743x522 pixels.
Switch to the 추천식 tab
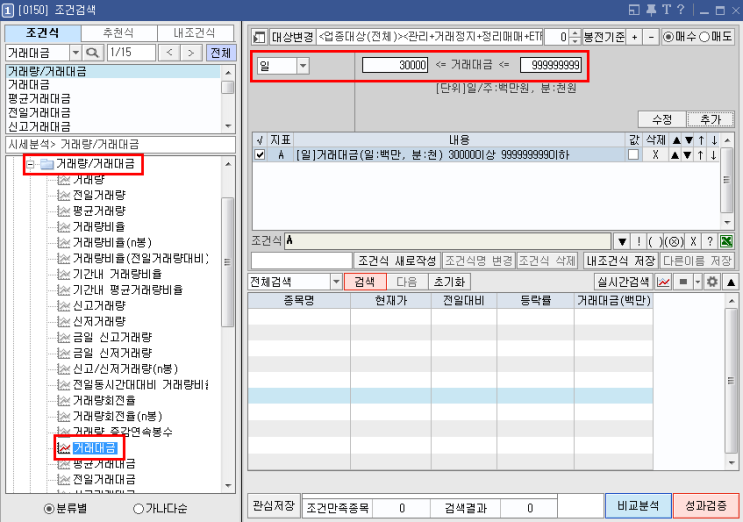[x=118, y=33]
